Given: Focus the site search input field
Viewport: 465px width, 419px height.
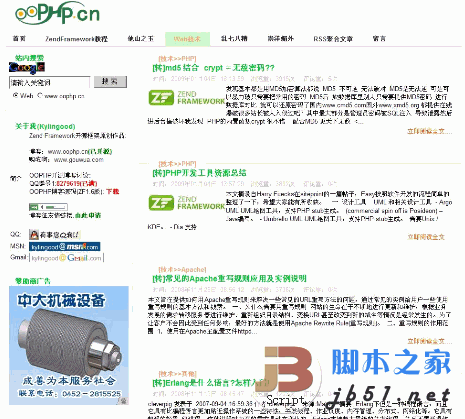Looking at the screenshot, I should coord(49,82).
